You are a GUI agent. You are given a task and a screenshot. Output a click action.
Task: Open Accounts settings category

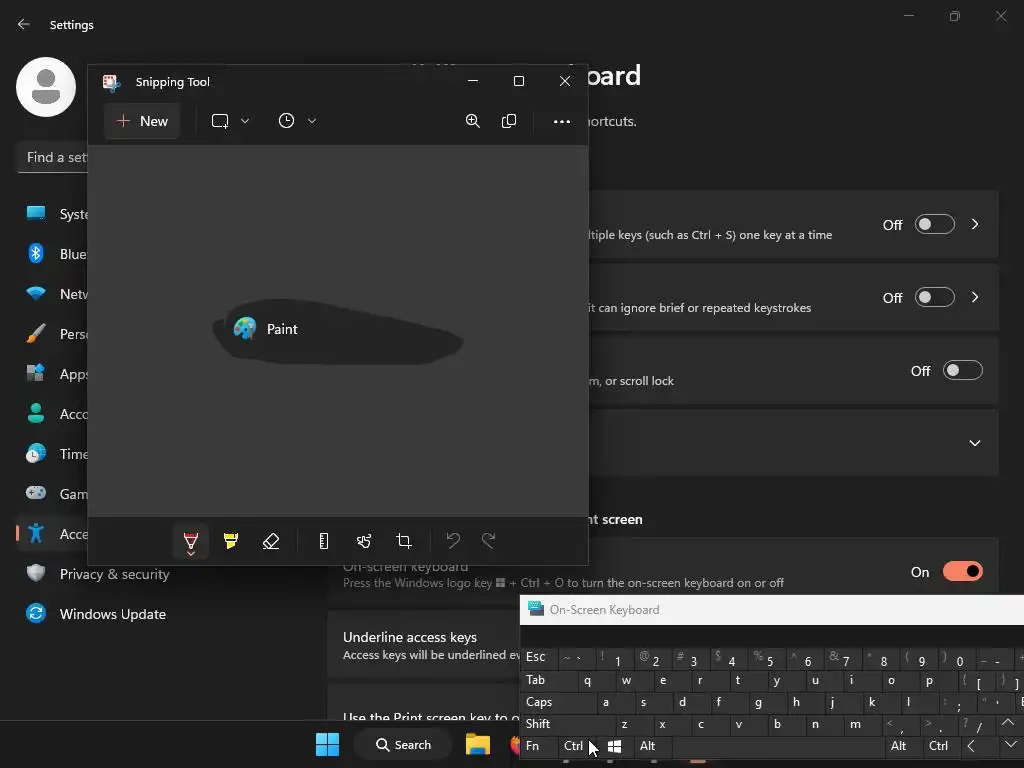[56, 413]
